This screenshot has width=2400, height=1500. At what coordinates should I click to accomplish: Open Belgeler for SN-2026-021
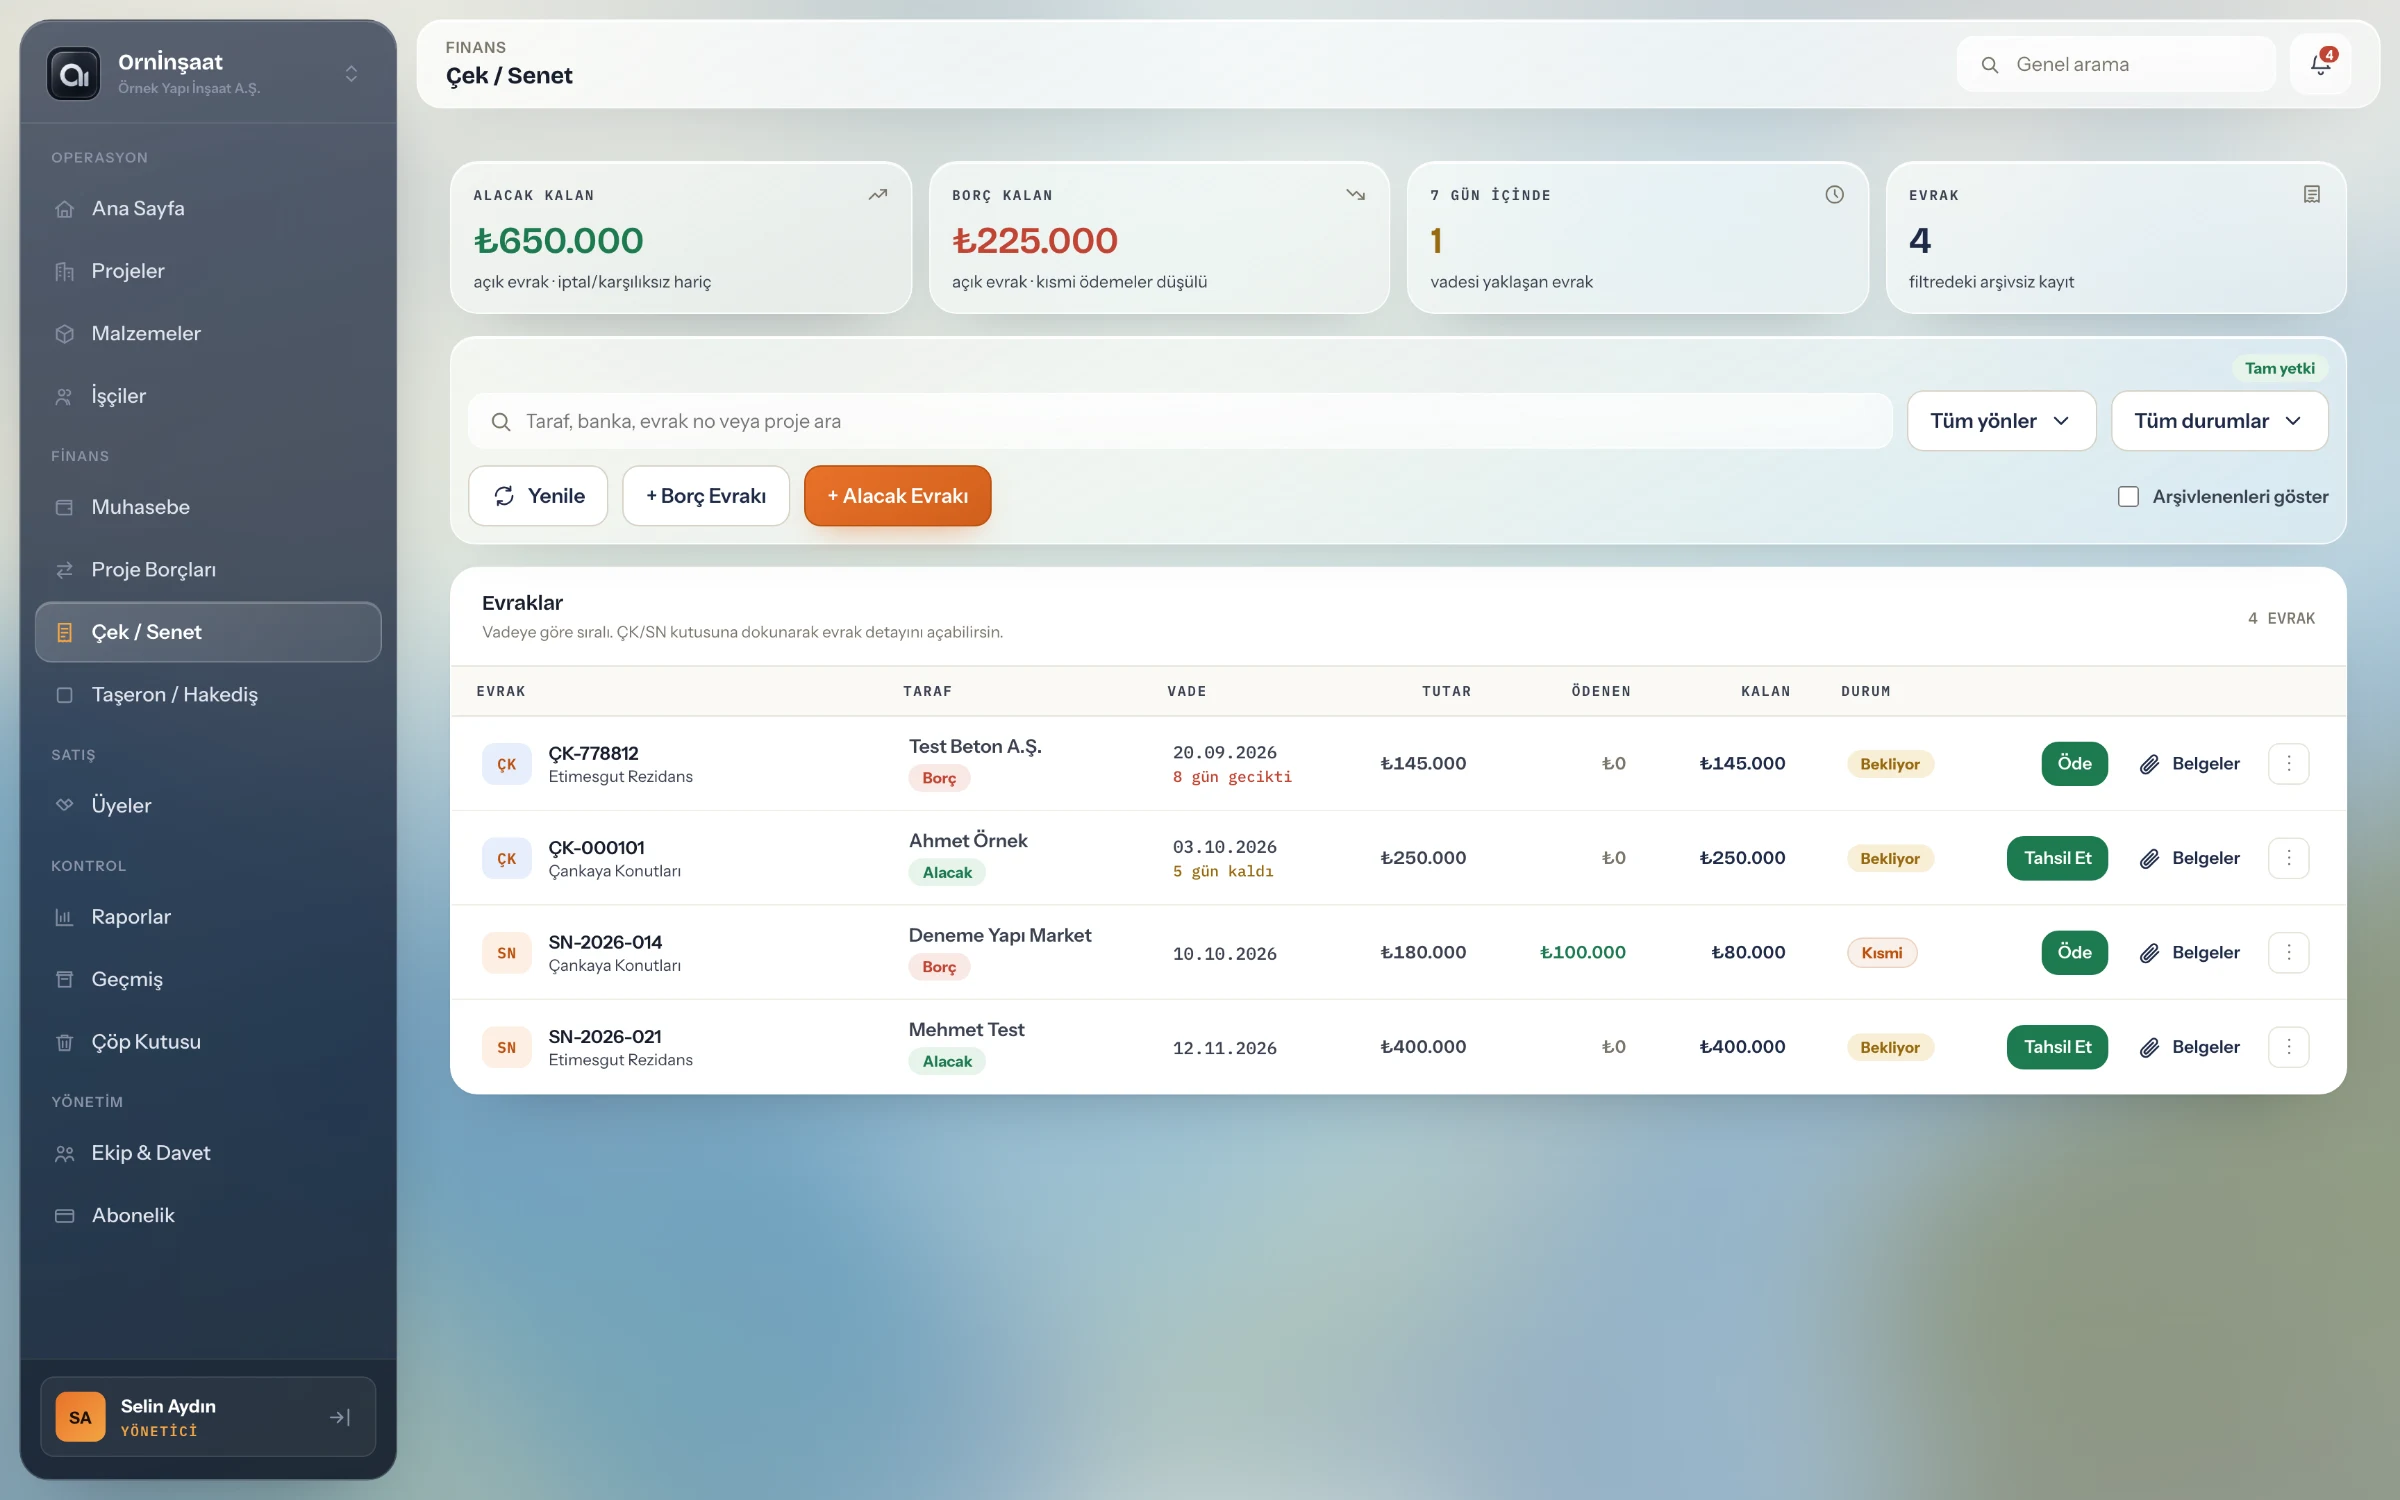click(2190, 1047)
